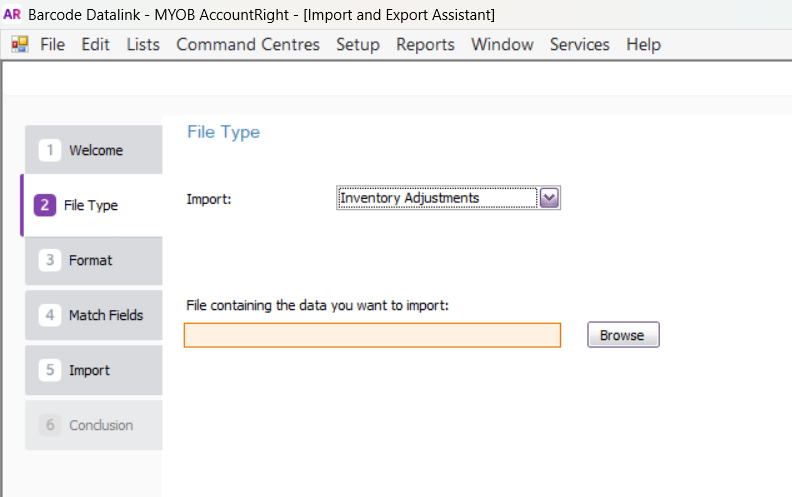Select step 6 Conclusion
This screenshot has width=792, height=497.
click(x=93, y=425)
